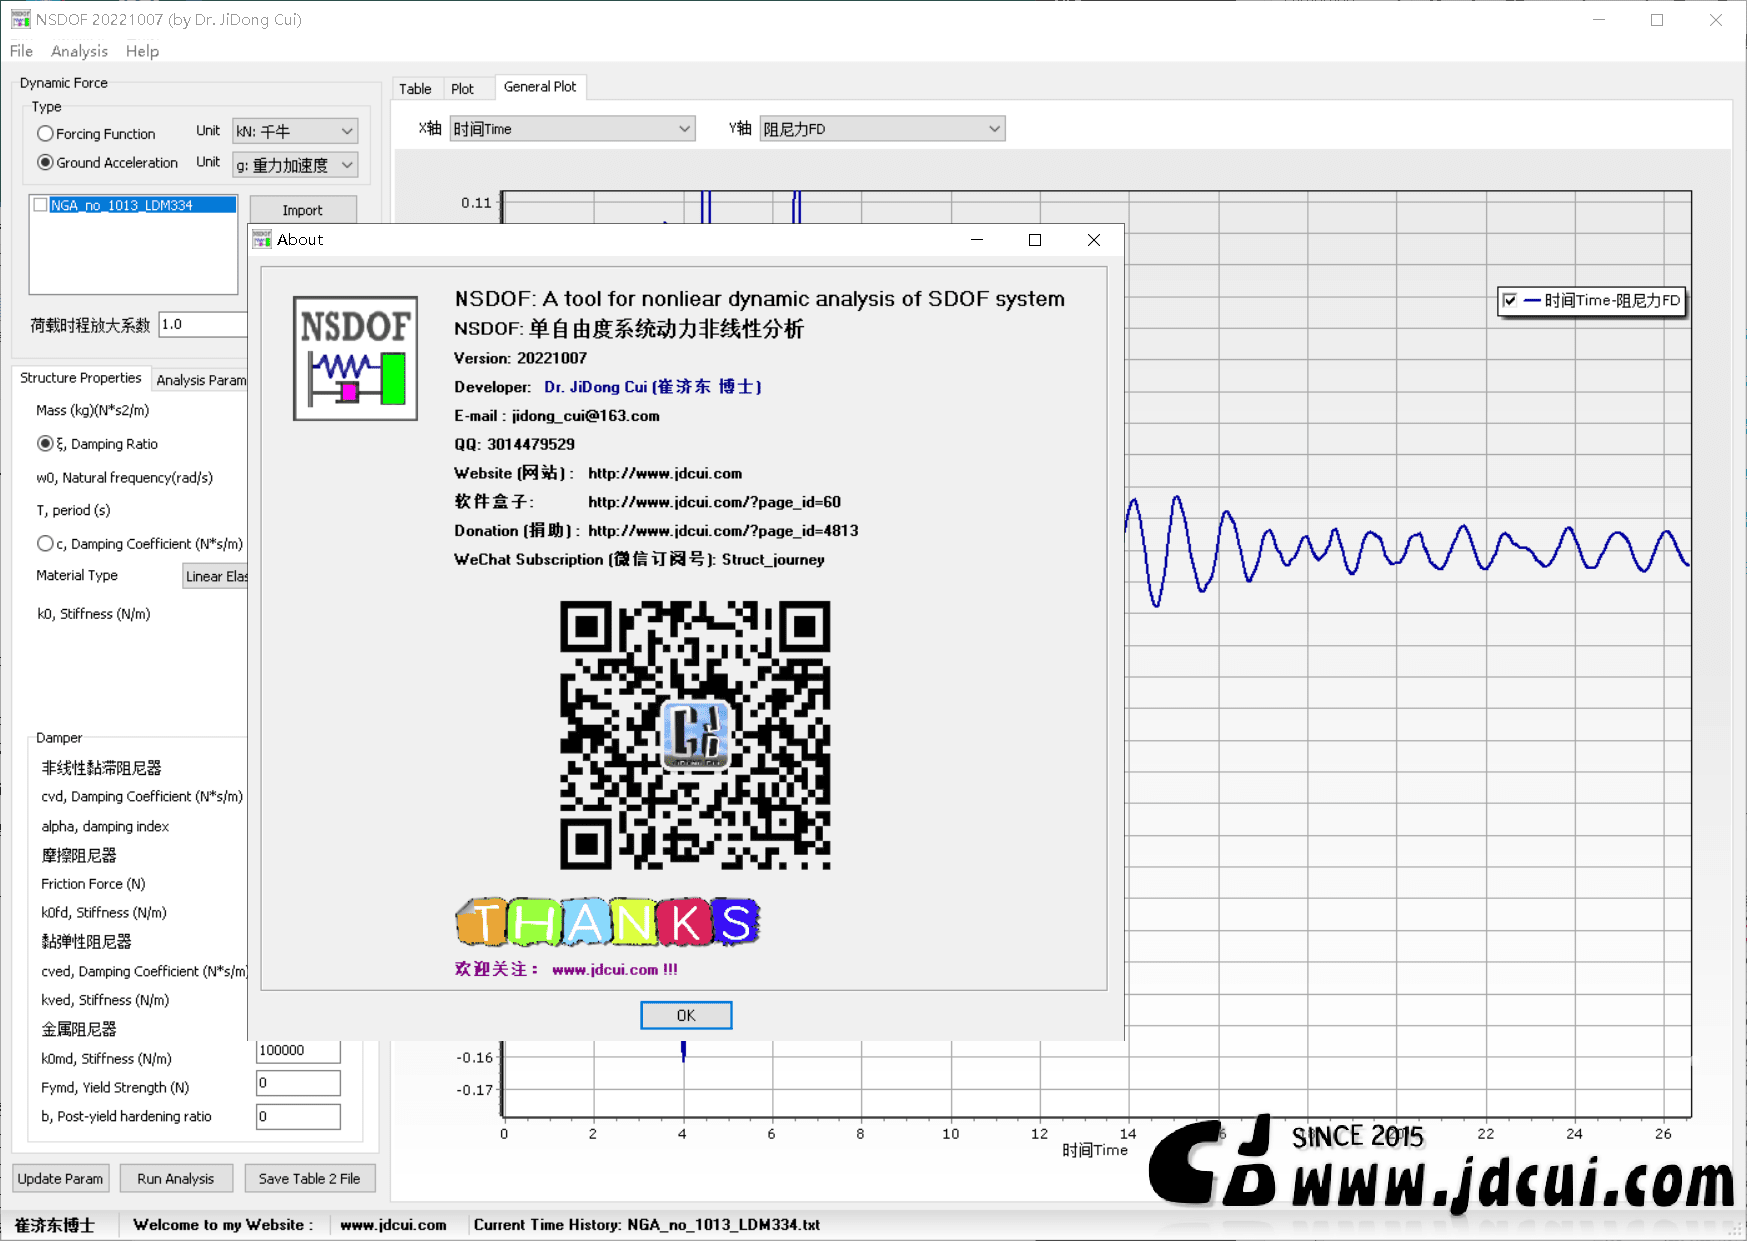
Task: Open the 软件盒子 page_id=60 link
Action: (714, 502)
